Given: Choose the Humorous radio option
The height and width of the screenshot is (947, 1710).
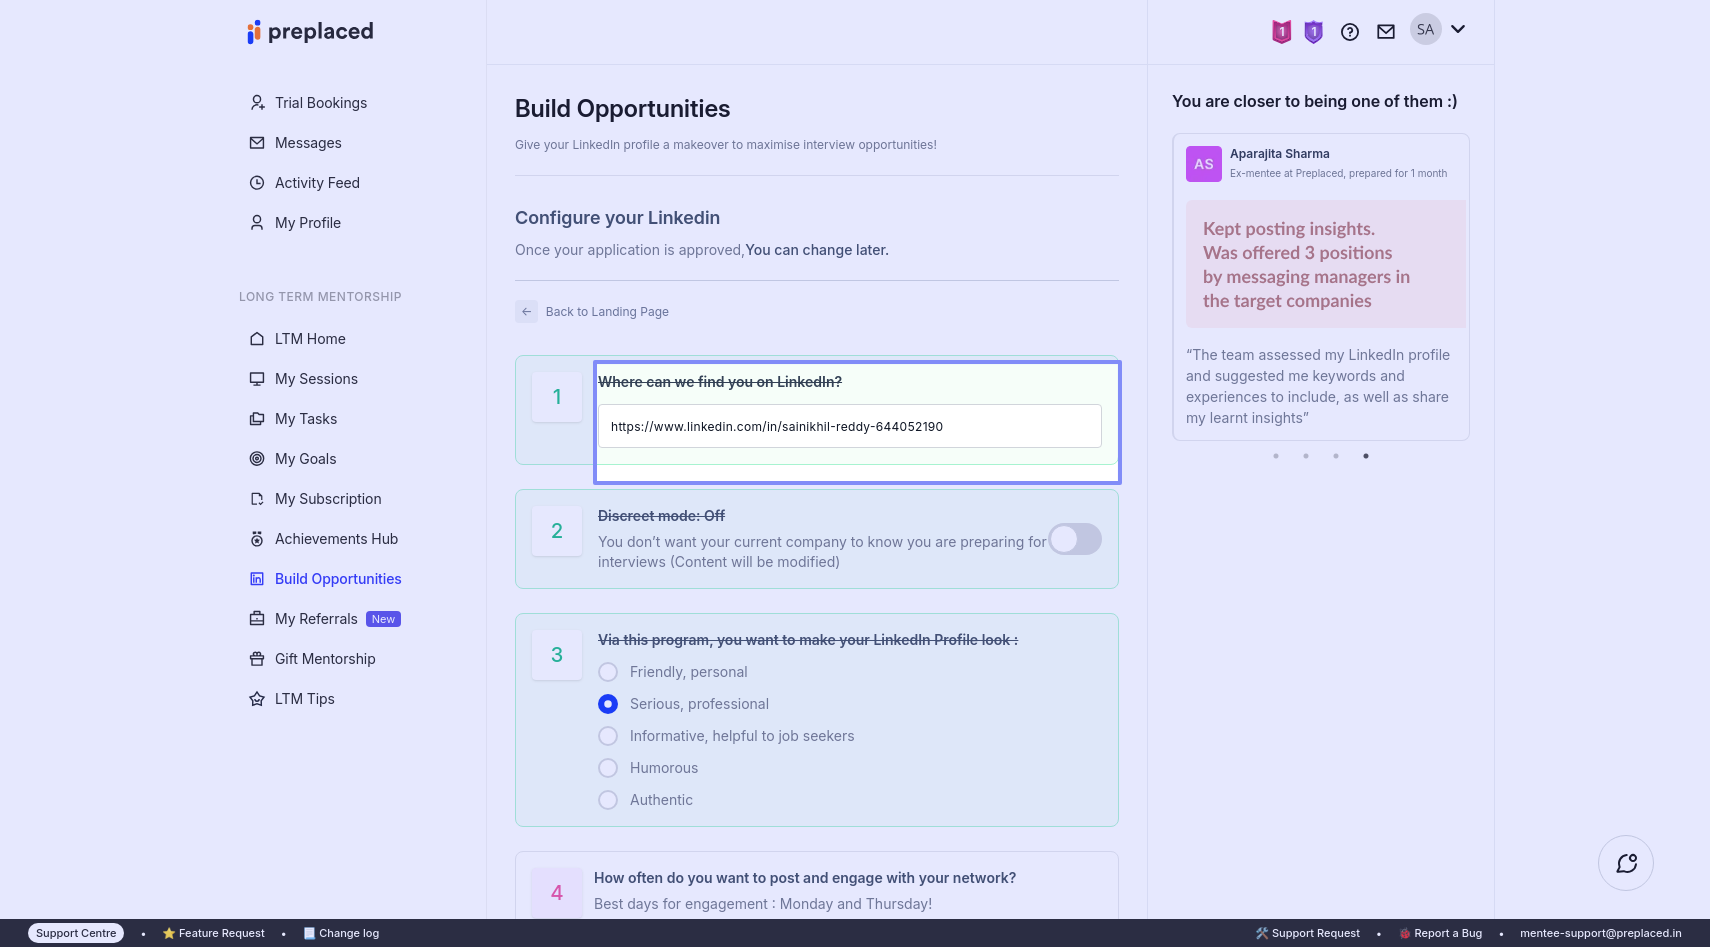Looking at the screenshot, I should point(608,768).
